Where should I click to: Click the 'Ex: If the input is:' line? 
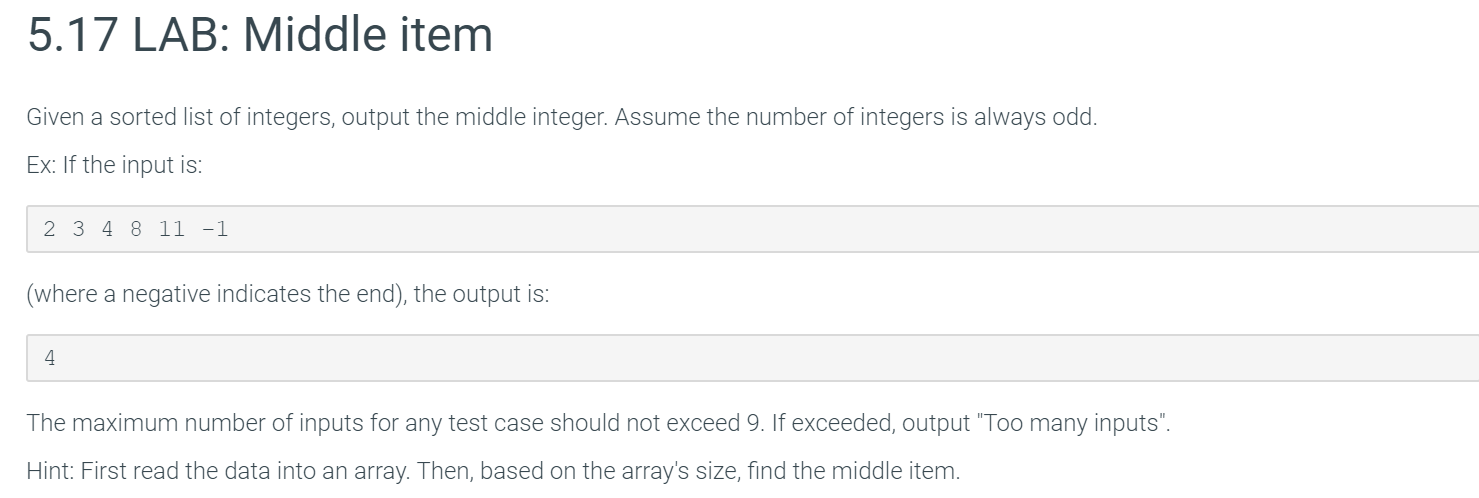(x=114, y=166)
